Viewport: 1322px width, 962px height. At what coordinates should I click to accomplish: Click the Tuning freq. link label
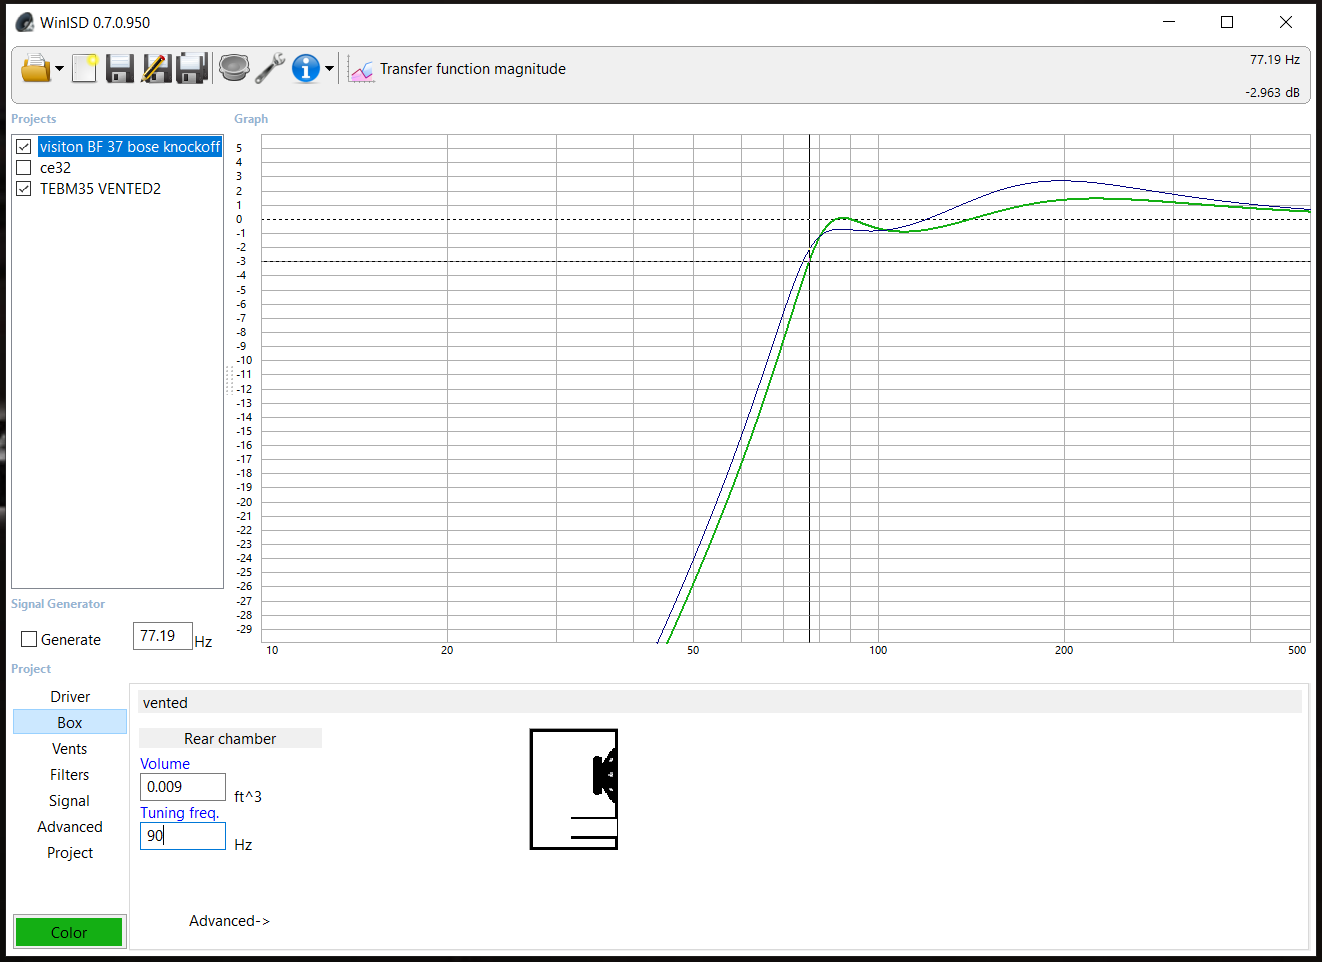click(179, 813)
